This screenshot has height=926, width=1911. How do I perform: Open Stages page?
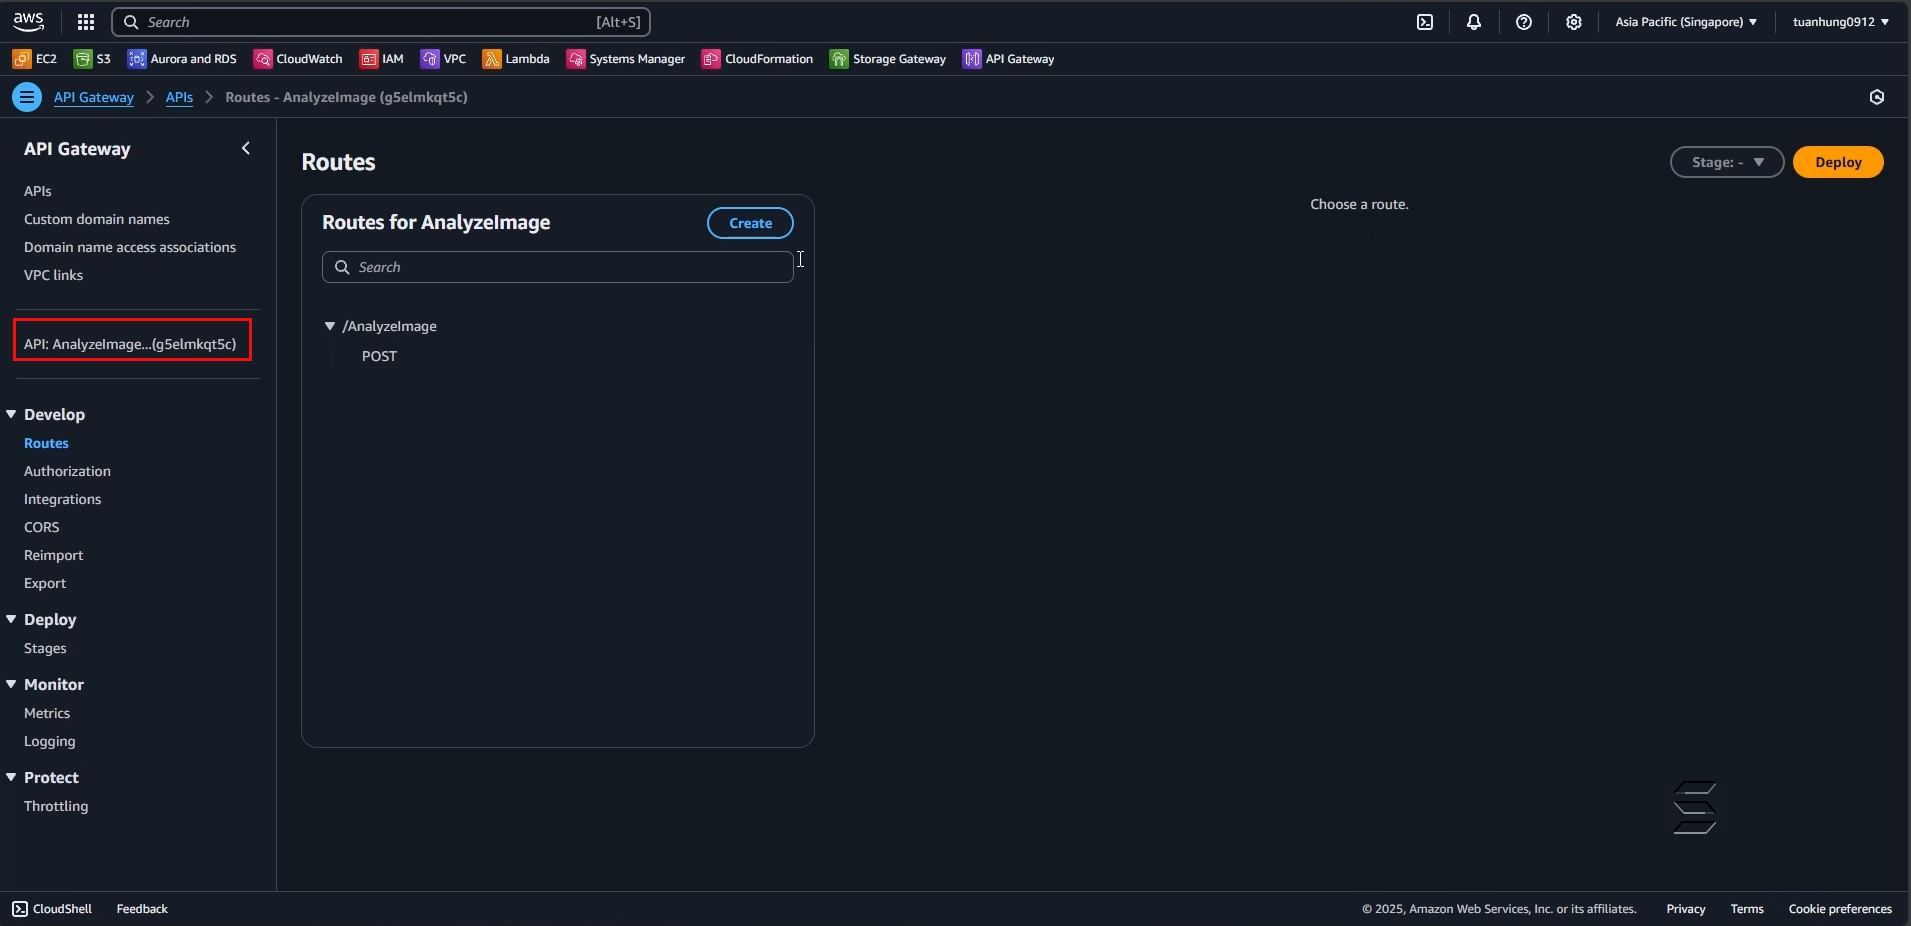click(x=45, y=648)
